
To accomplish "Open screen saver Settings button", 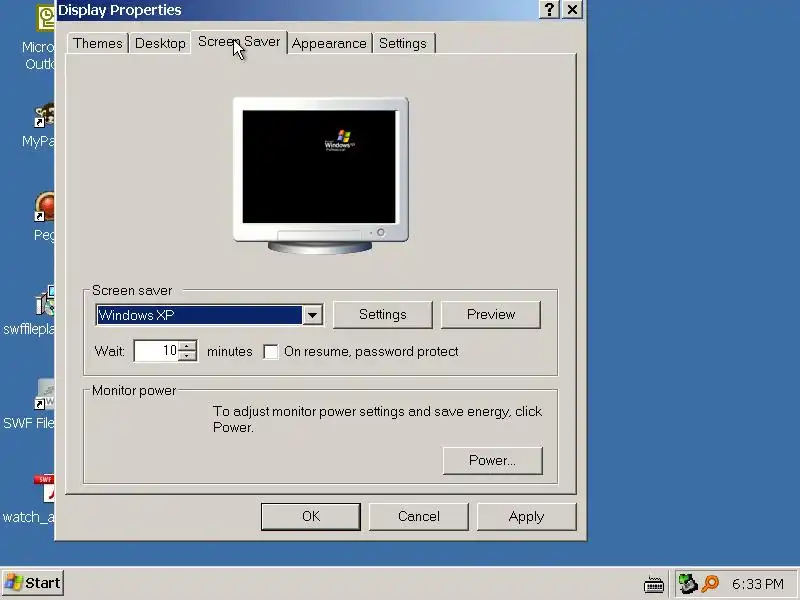I will pos(383,314).
